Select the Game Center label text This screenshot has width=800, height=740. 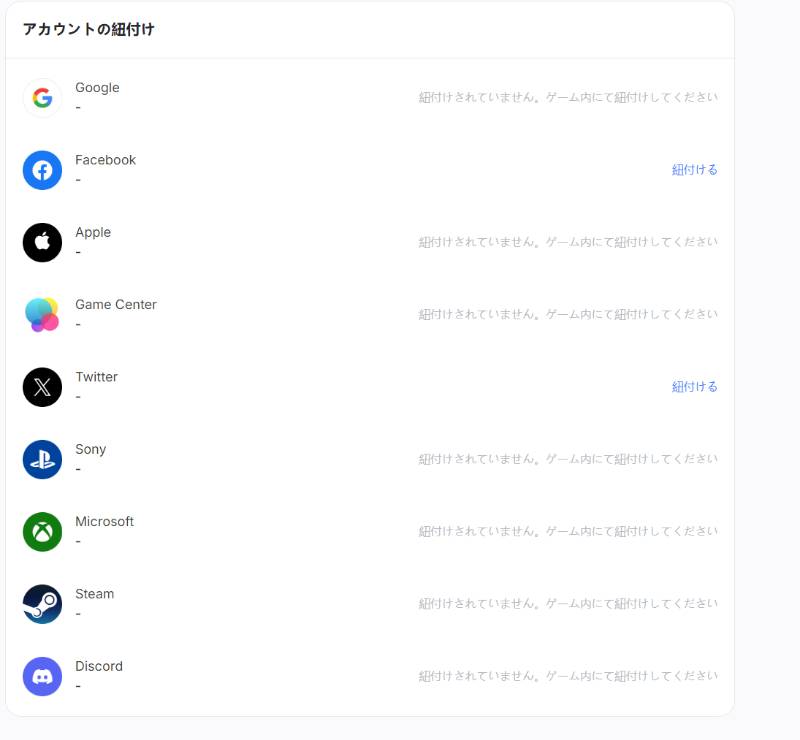pos(116,305)
